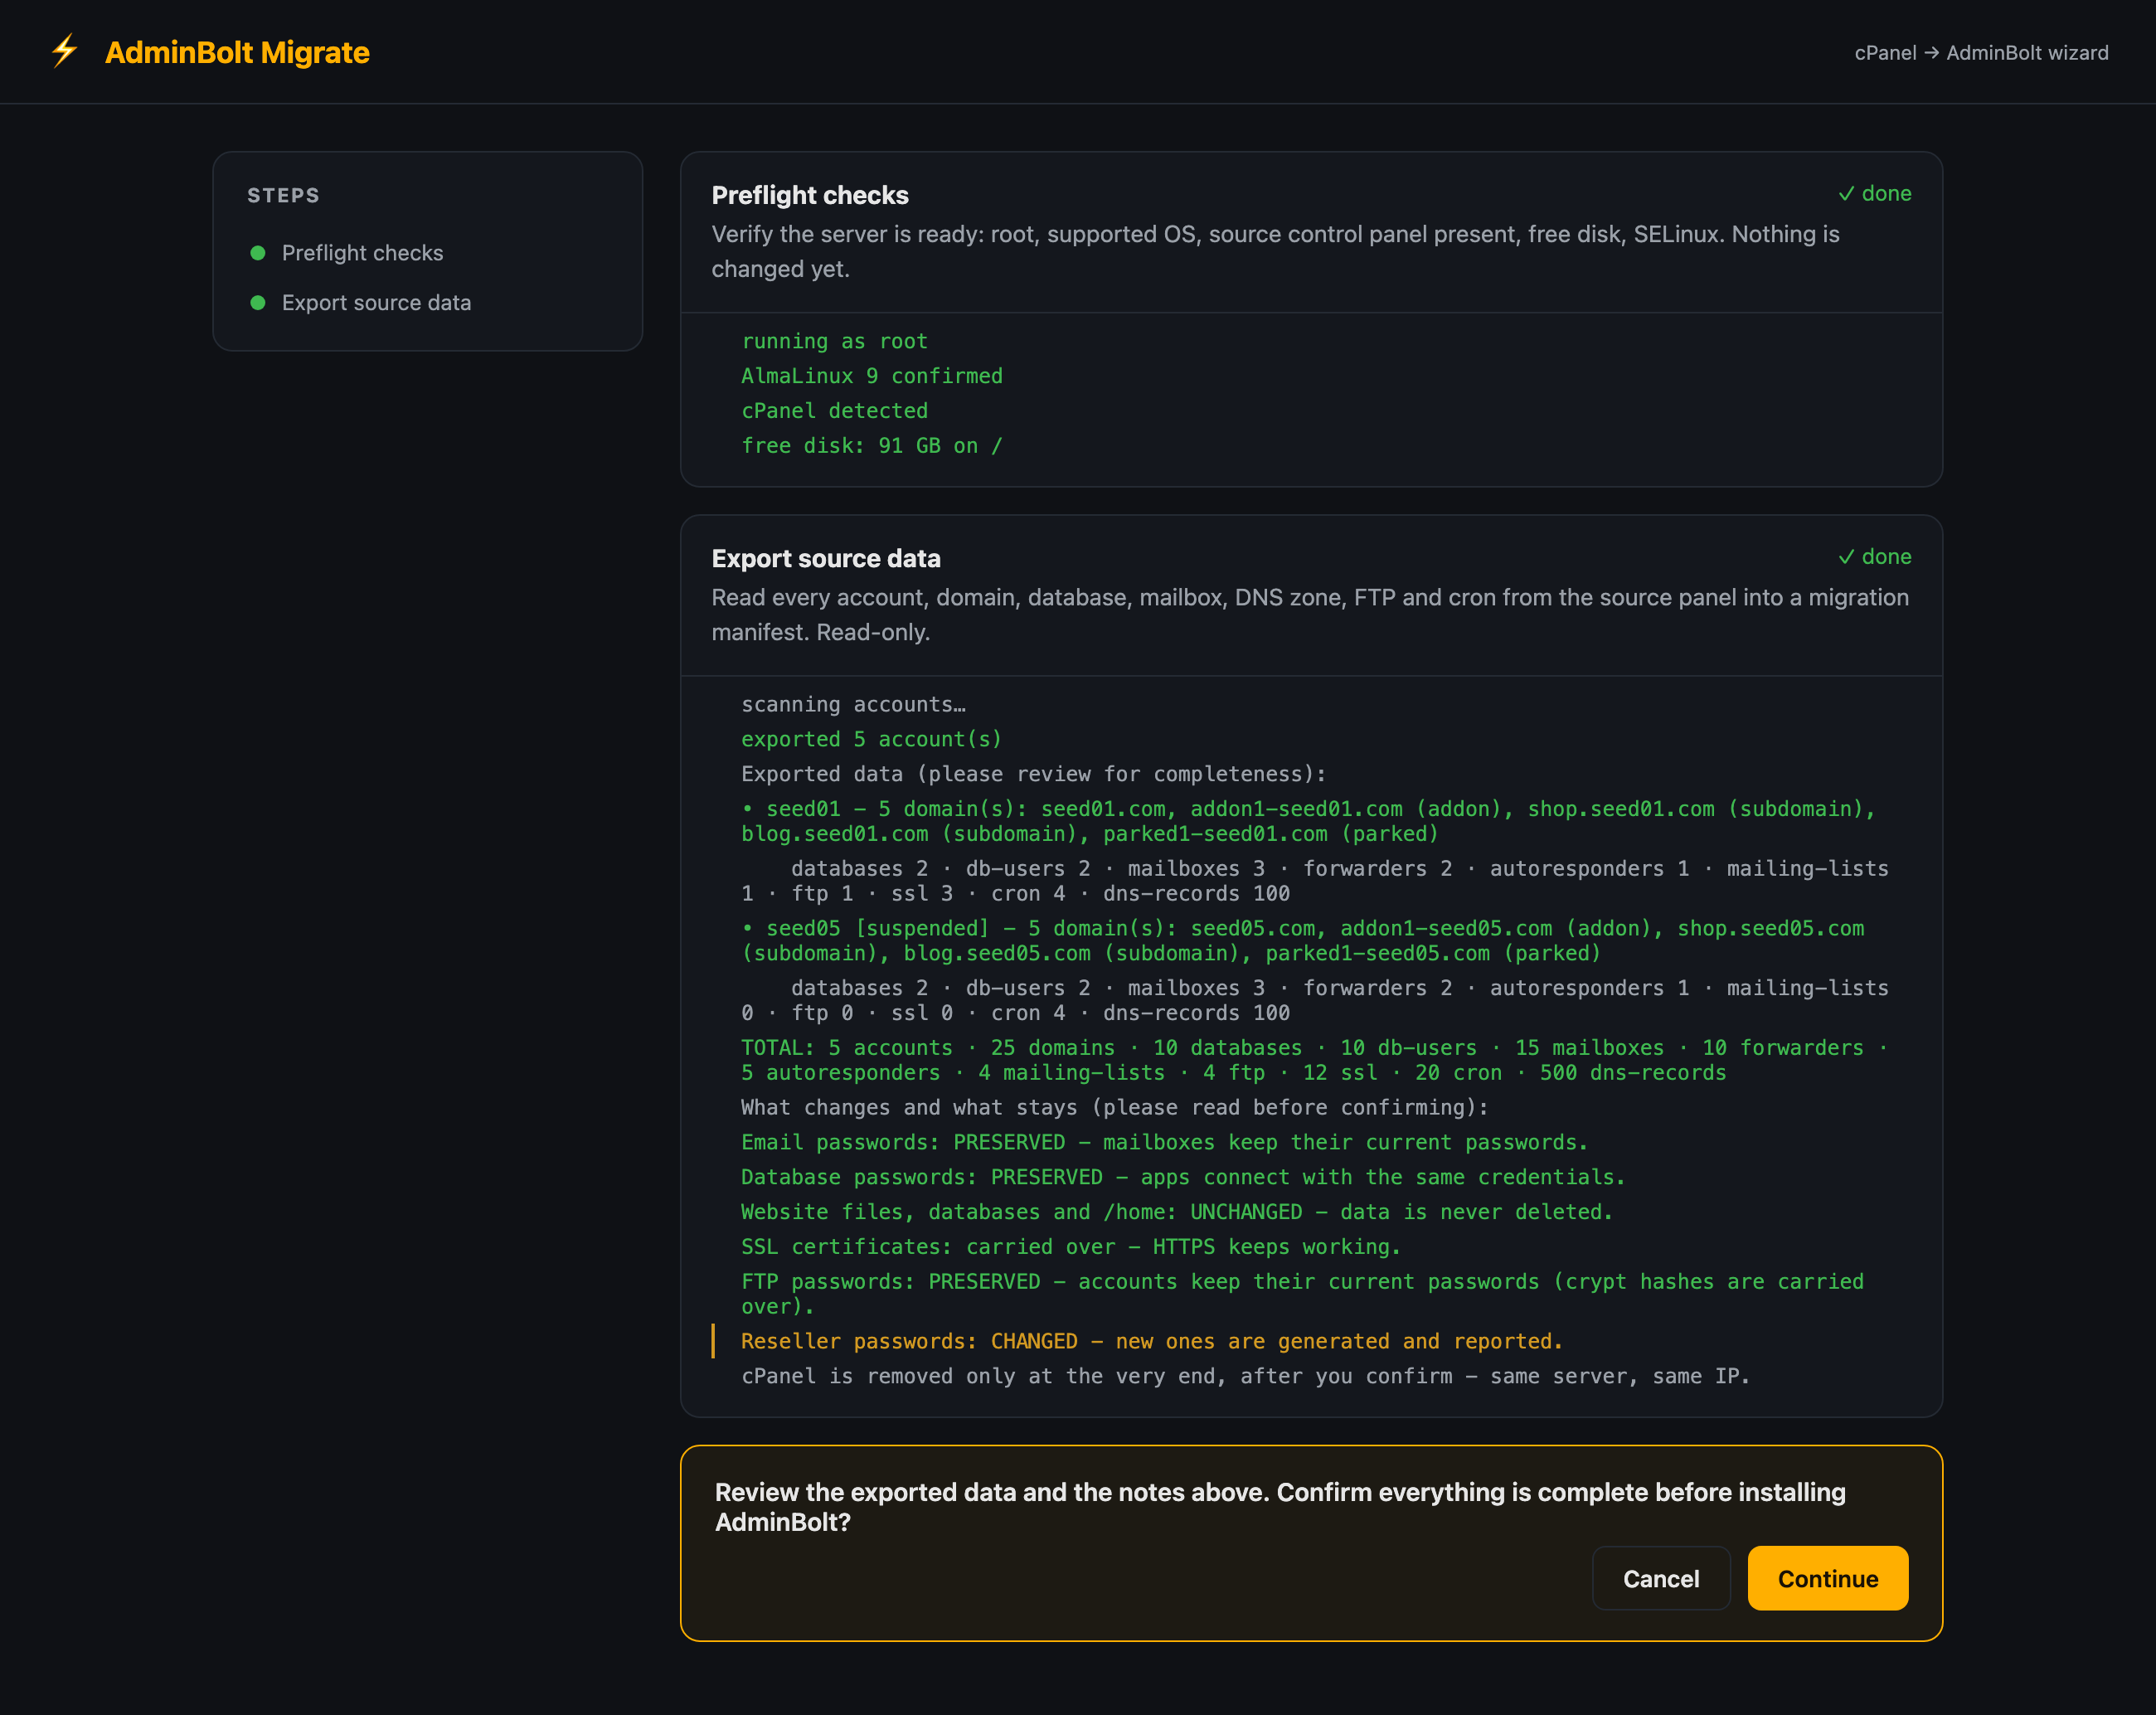
Task: Click the 'Email passwords: PRESERVED' line
Action: coord(1164,1142)
